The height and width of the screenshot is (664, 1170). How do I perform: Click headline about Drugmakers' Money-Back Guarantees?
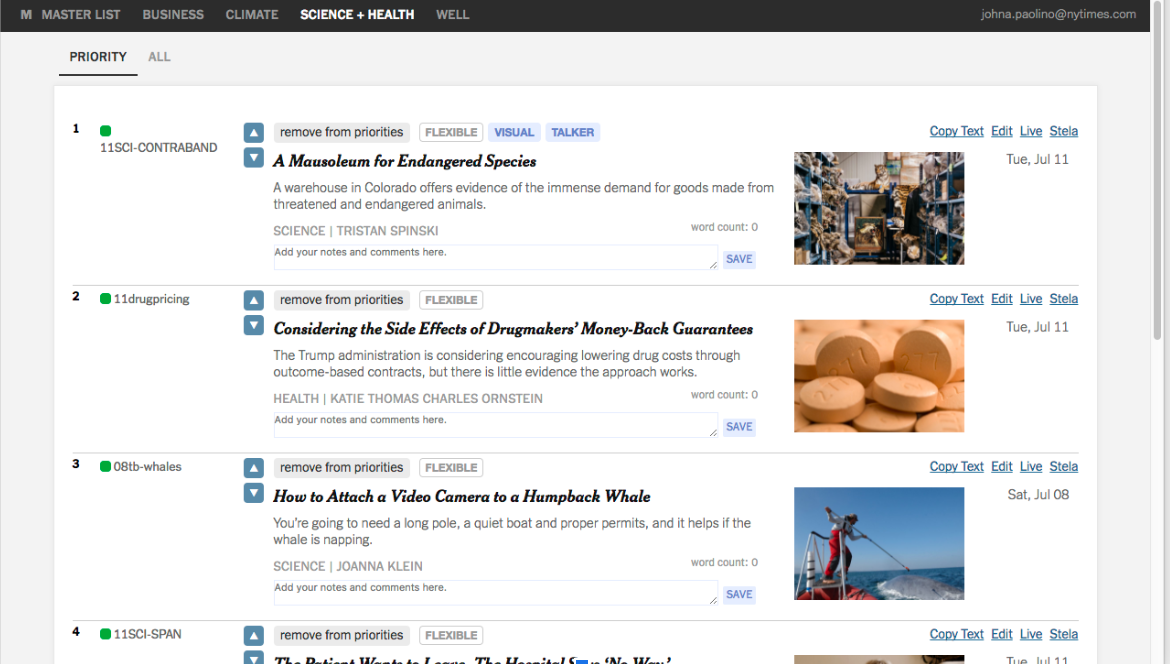pyautogui.click(x=513, y=329)
